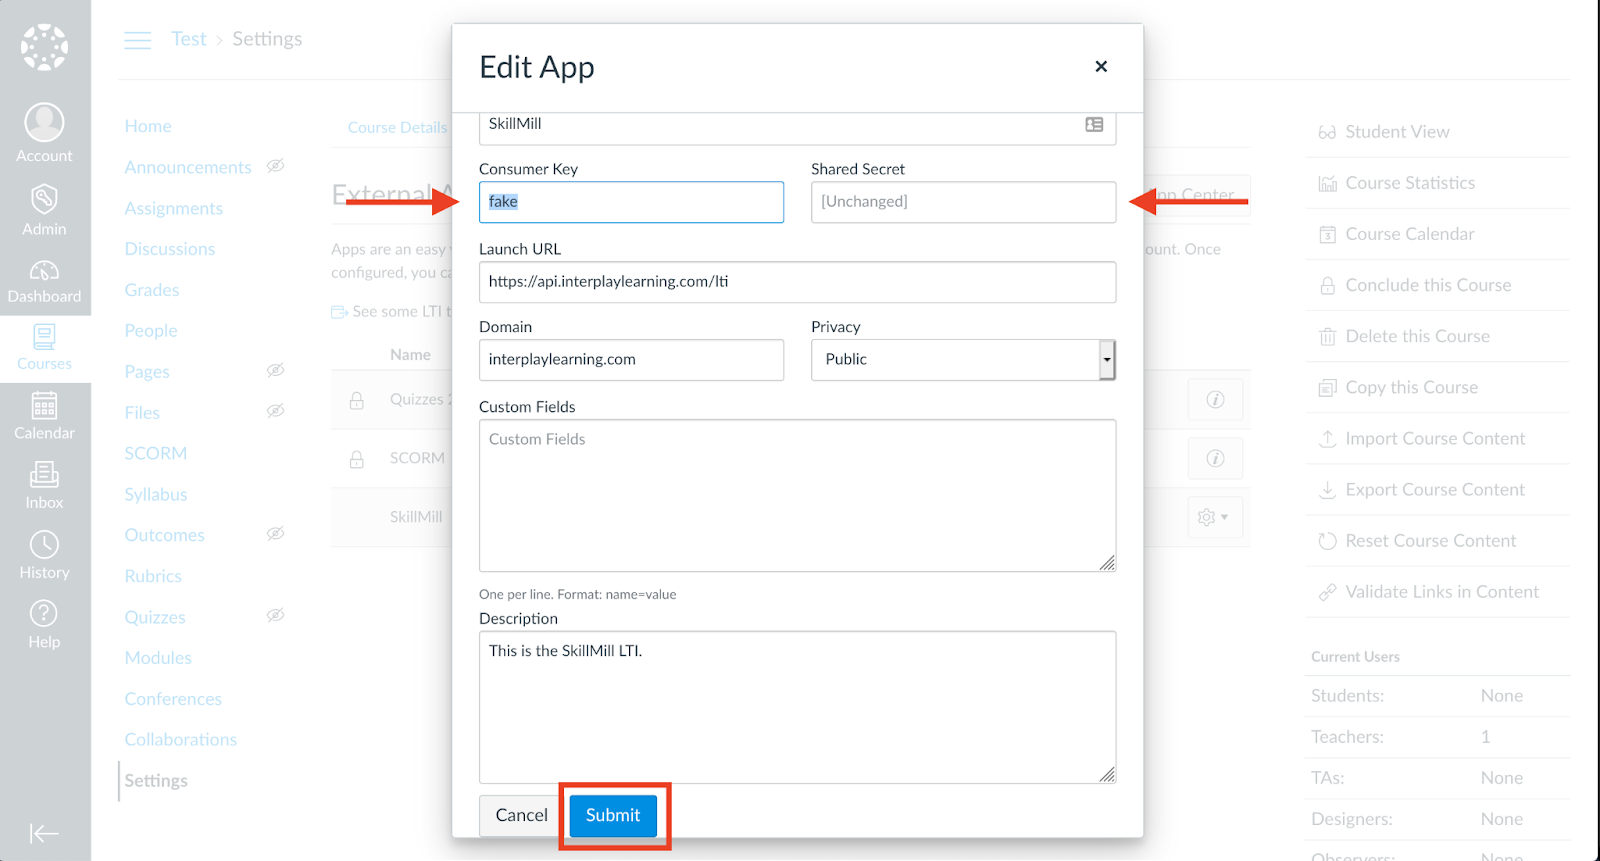Click the Export Course Content download icon

(1327, 490)
